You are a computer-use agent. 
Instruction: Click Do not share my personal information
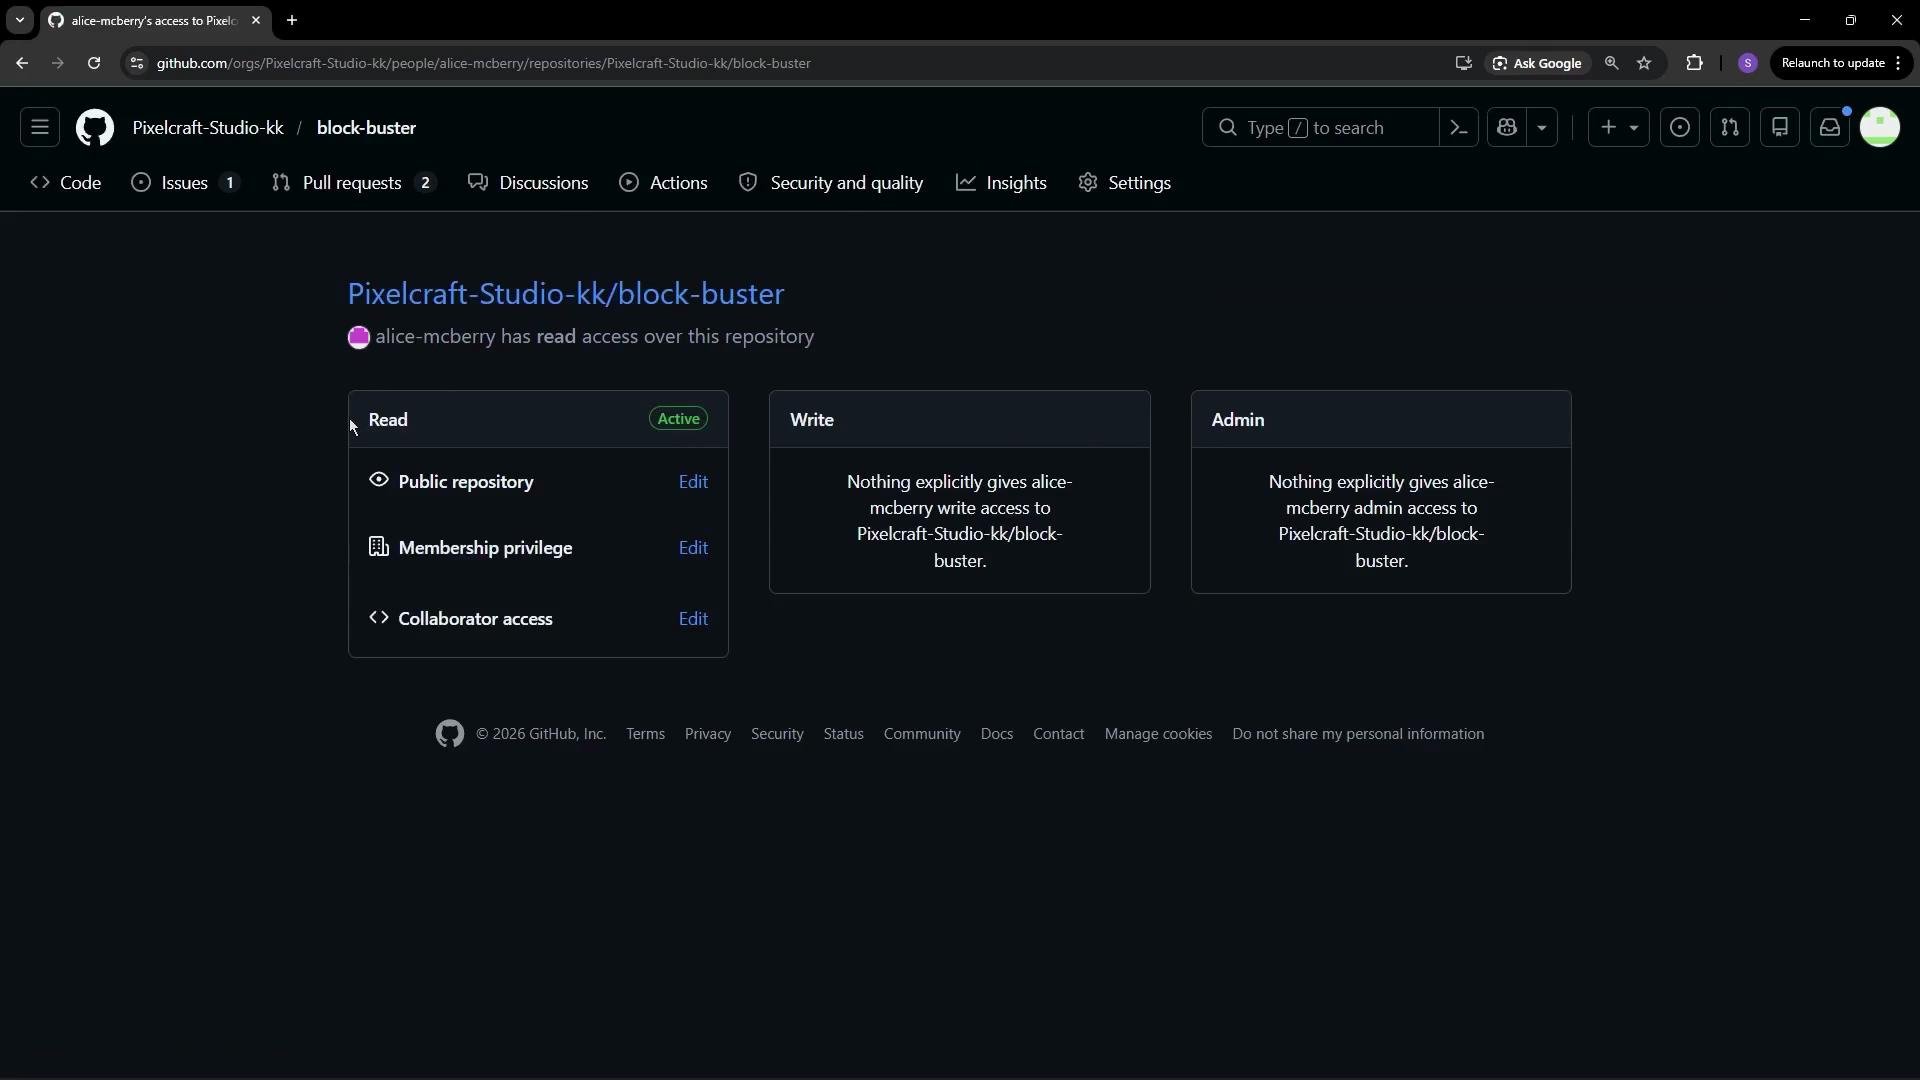click(1358, 734)
